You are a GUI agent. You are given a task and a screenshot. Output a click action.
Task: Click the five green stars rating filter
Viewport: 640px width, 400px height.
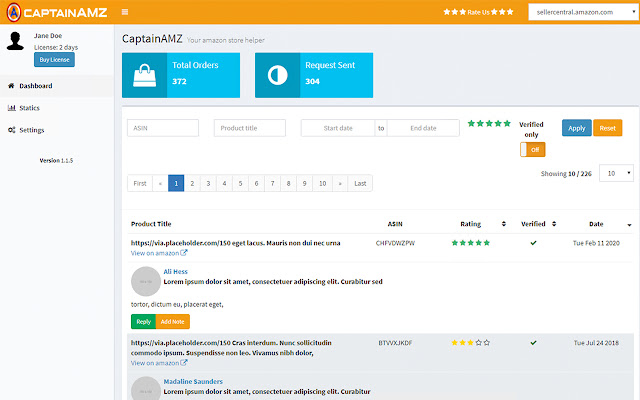pos(489,124)
